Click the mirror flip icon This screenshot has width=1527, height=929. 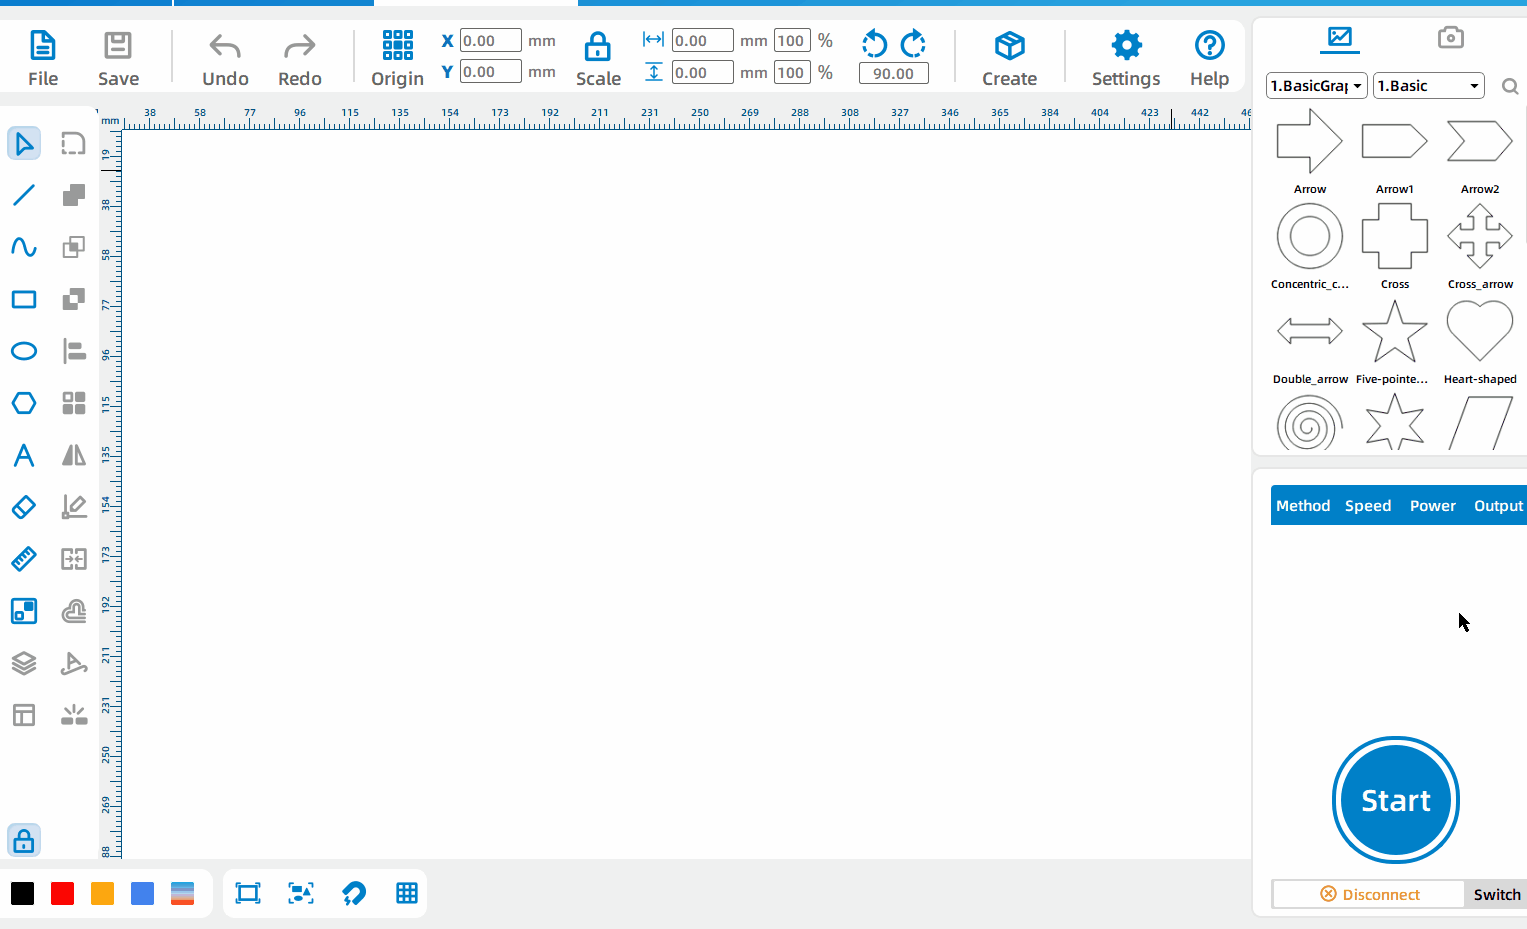[74, 455]
